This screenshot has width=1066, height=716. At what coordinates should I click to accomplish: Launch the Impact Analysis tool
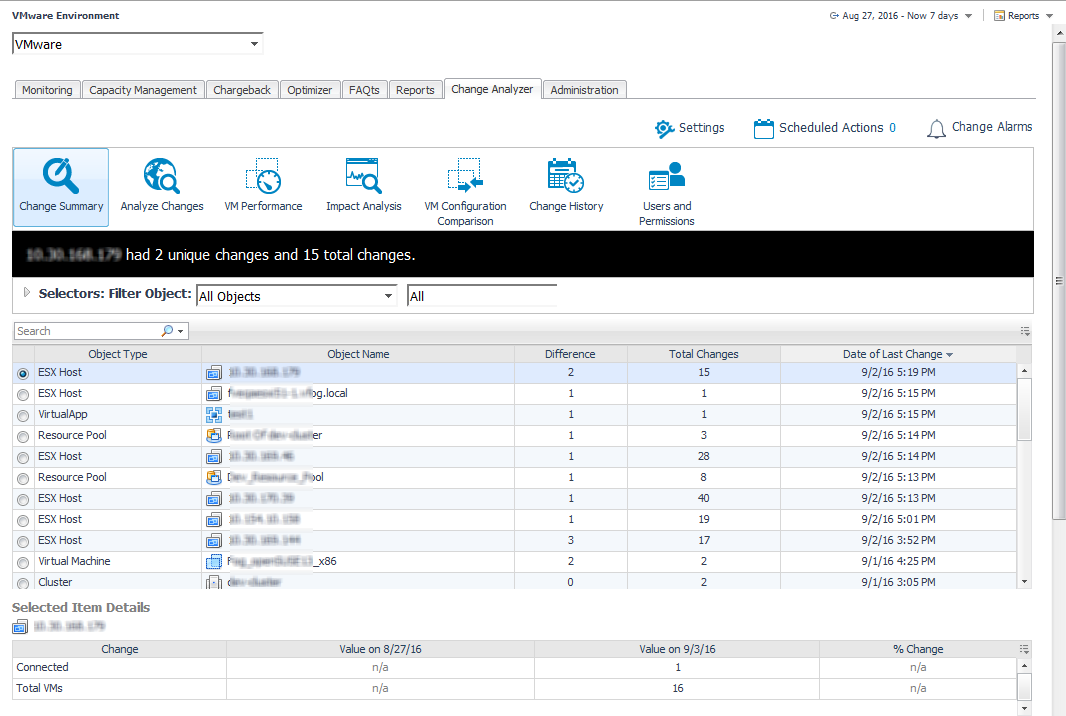click(363, 186)
